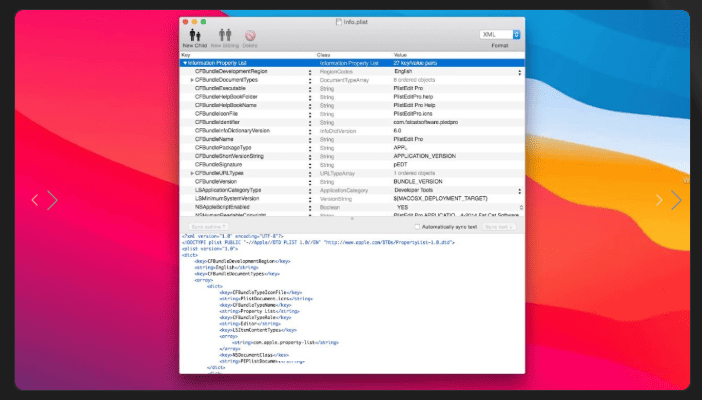Click the Value column header
Screen dimensions: 702x400
400,55
